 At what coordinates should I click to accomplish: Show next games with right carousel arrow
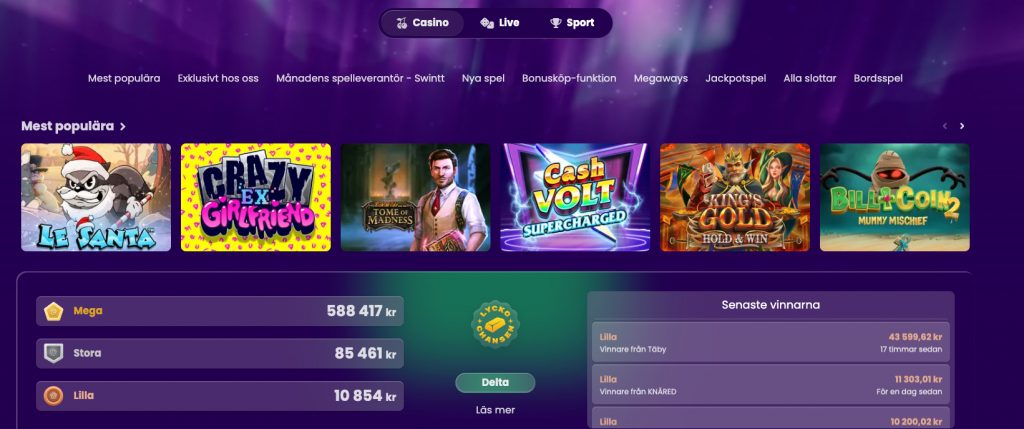[962, 126]
